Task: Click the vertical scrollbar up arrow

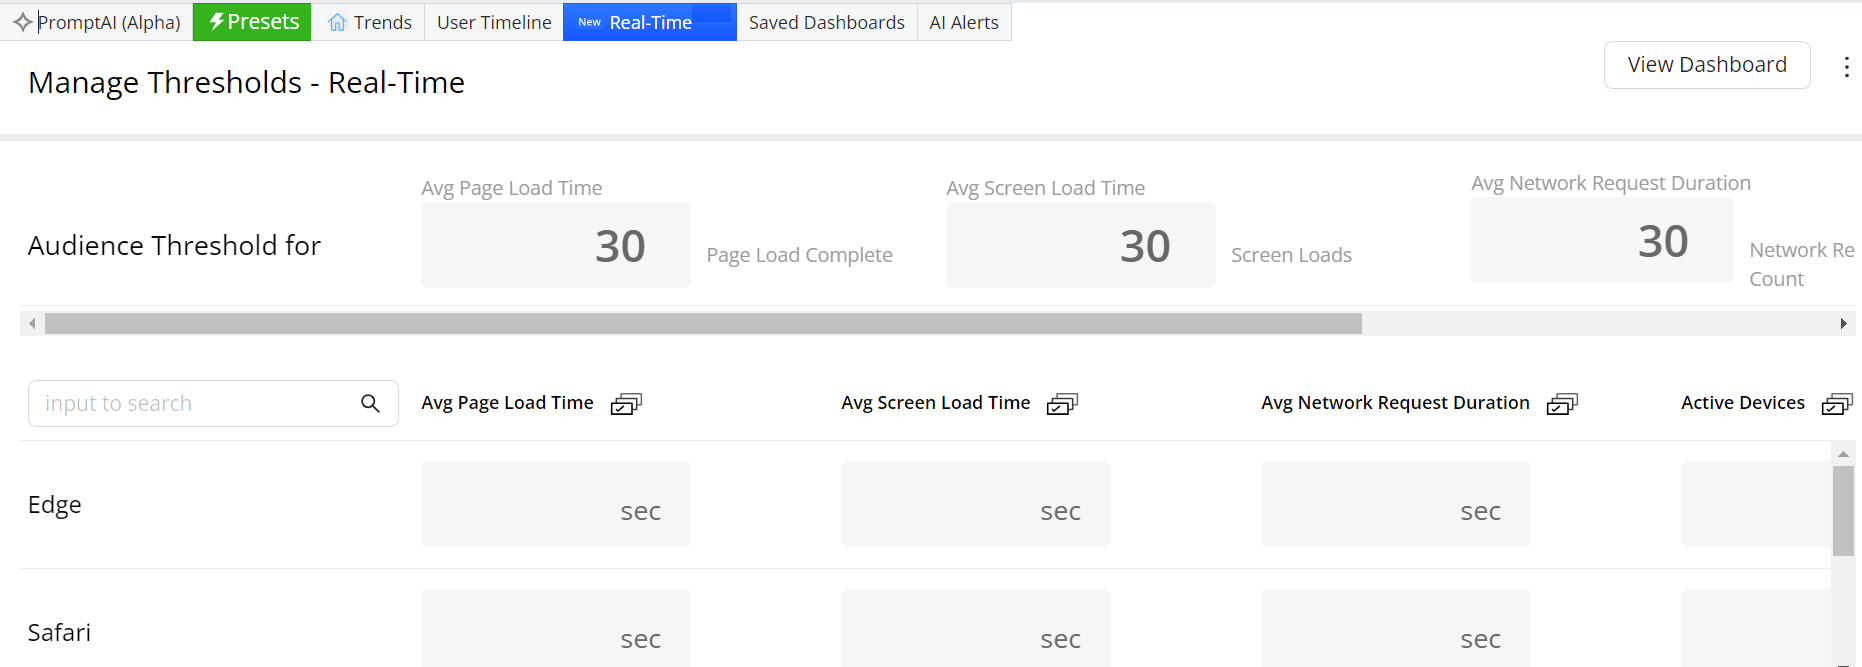Action: [1843, 454]
